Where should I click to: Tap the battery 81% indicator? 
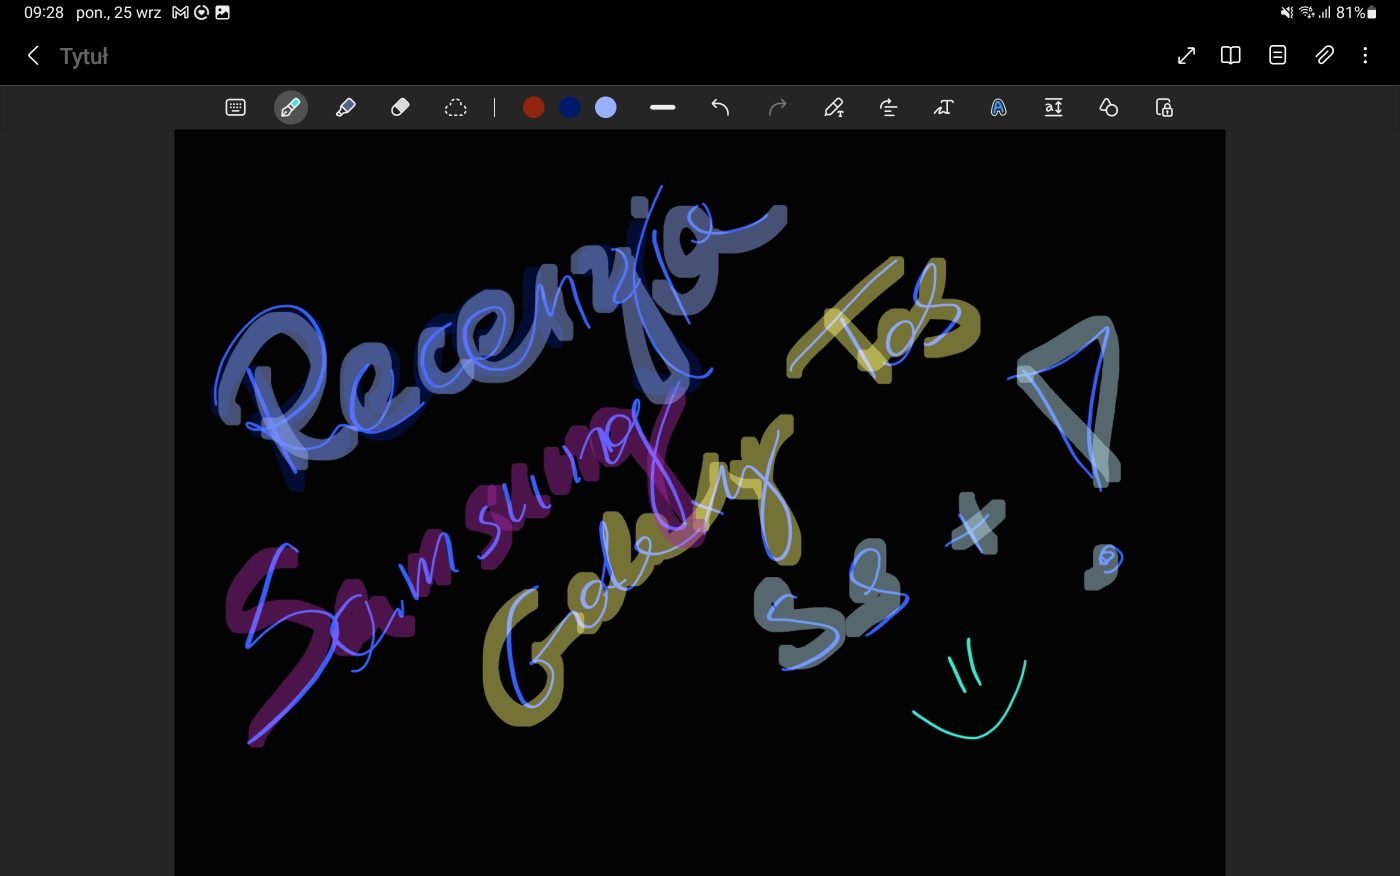tap(1357, 12)
